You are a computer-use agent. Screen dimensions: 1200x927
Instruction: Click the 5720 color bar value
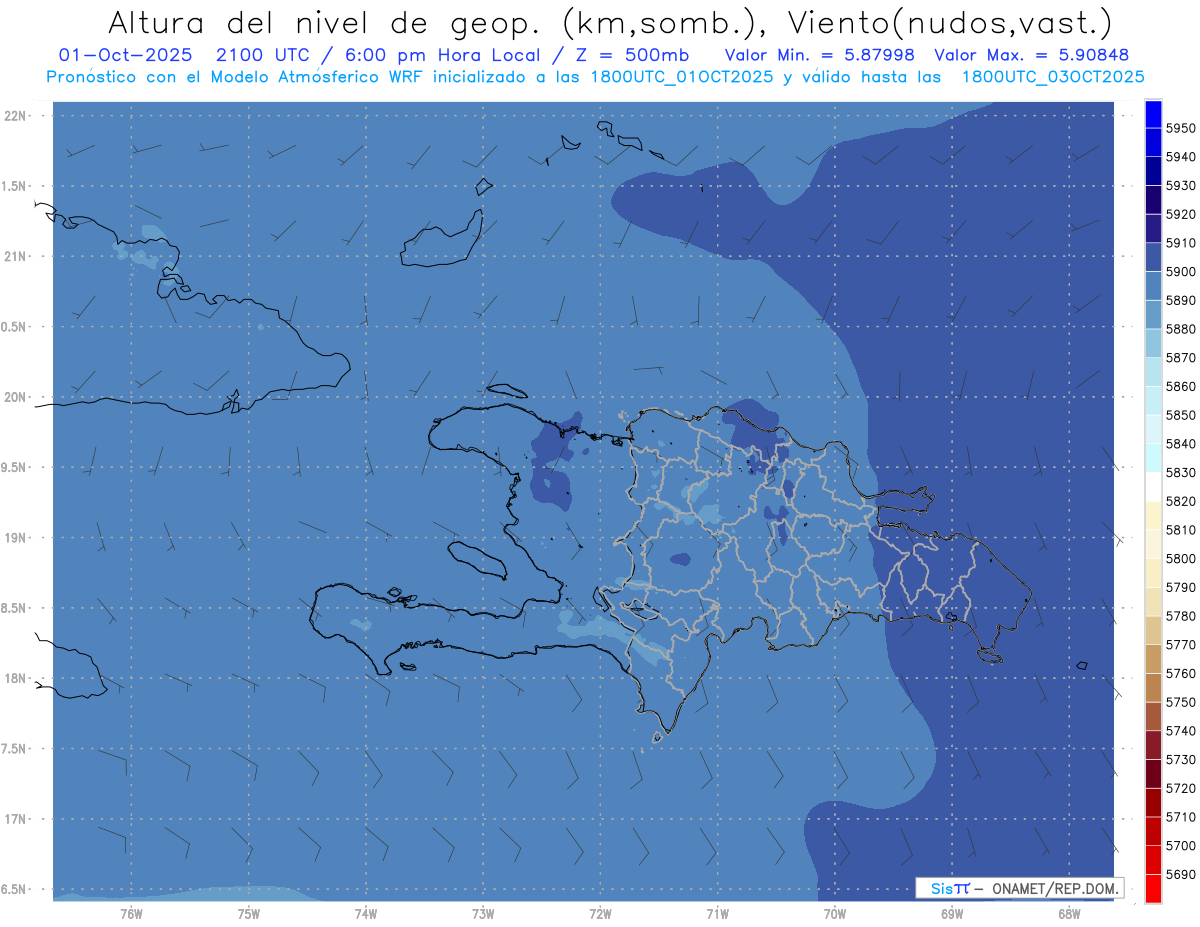pos(1180,788)
